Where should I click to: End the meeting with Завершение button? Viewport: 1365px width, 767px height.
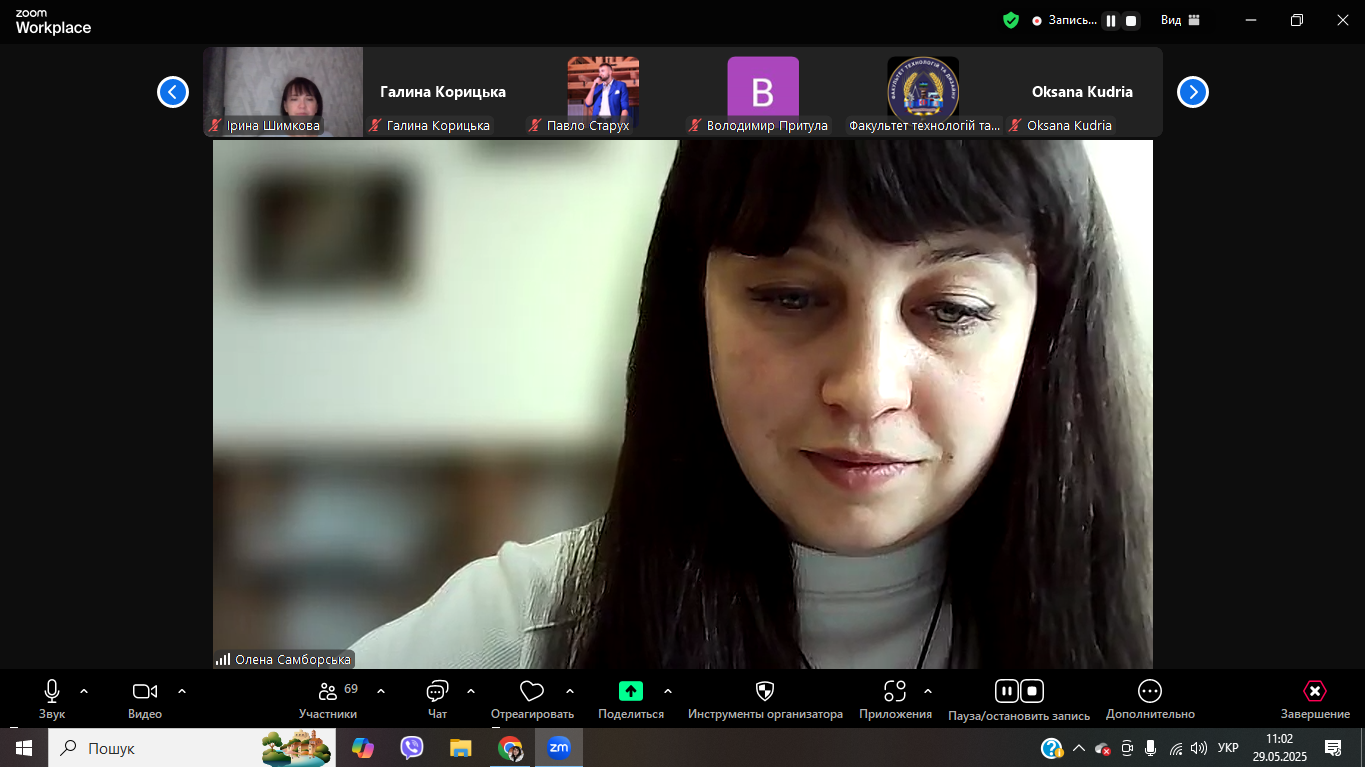coord(1313,690)
